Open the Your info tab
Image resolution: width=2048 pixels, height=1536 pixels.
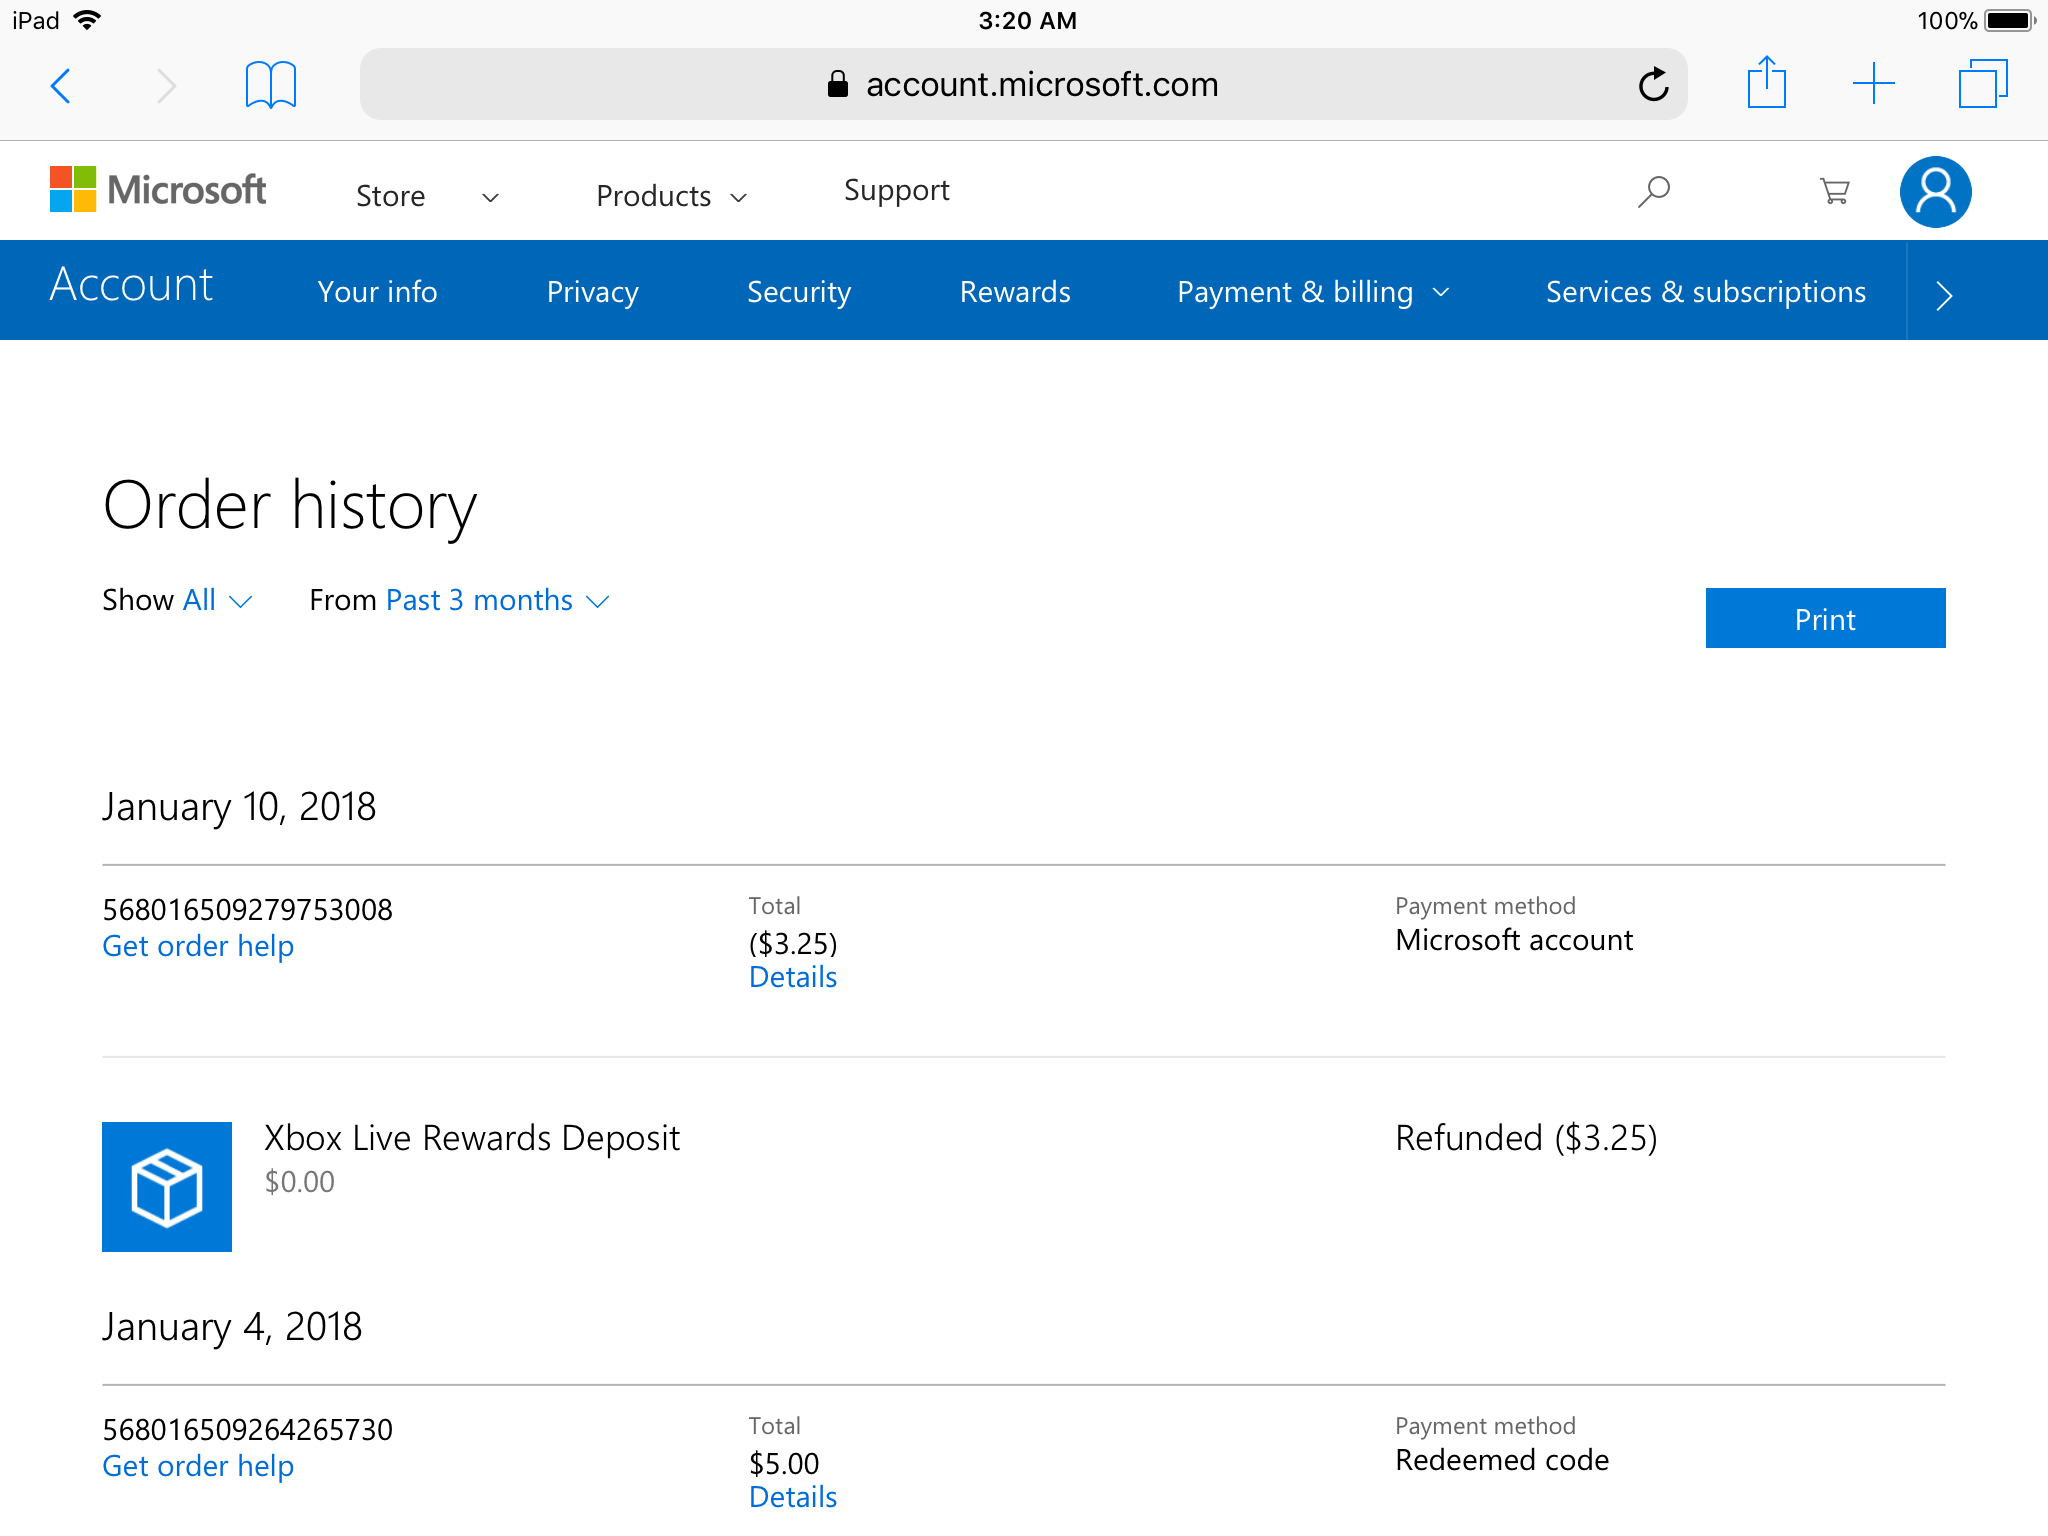click(x=377, y=292)
